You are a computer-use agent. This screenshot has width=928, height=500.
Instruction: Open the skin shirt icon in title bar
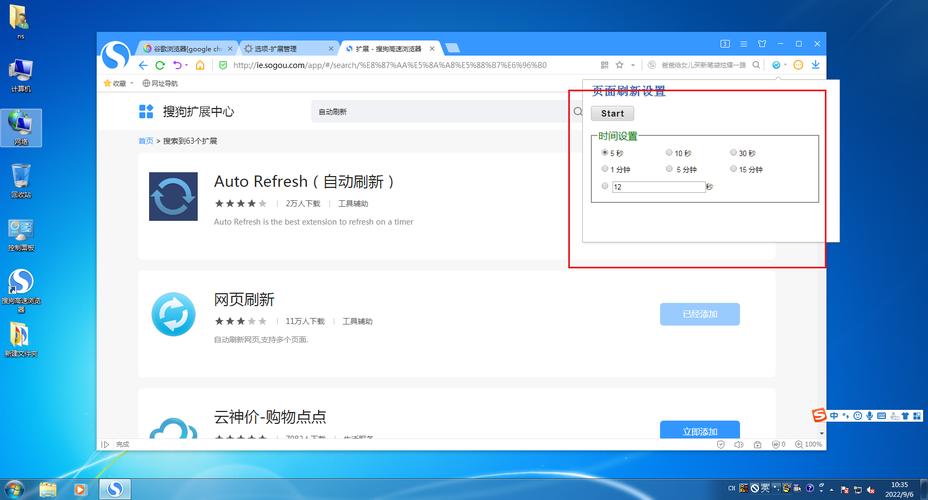[762, 44]
